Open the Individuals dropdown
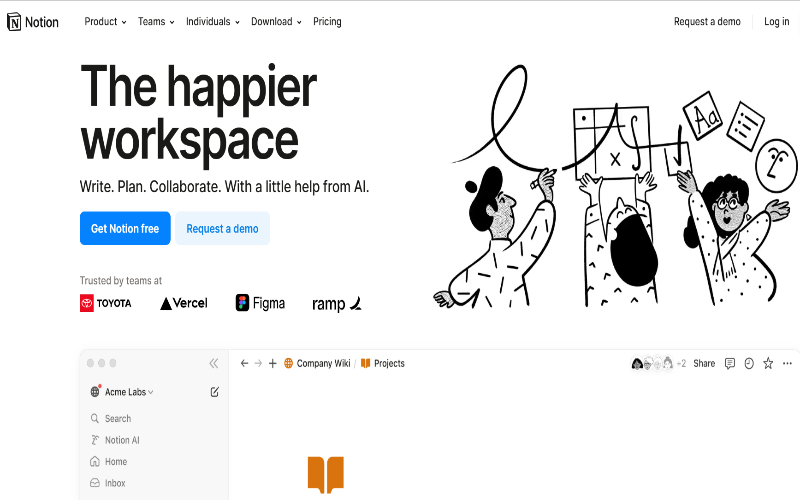The width and height of the screenshot is (800, 500). pos(213,21)
